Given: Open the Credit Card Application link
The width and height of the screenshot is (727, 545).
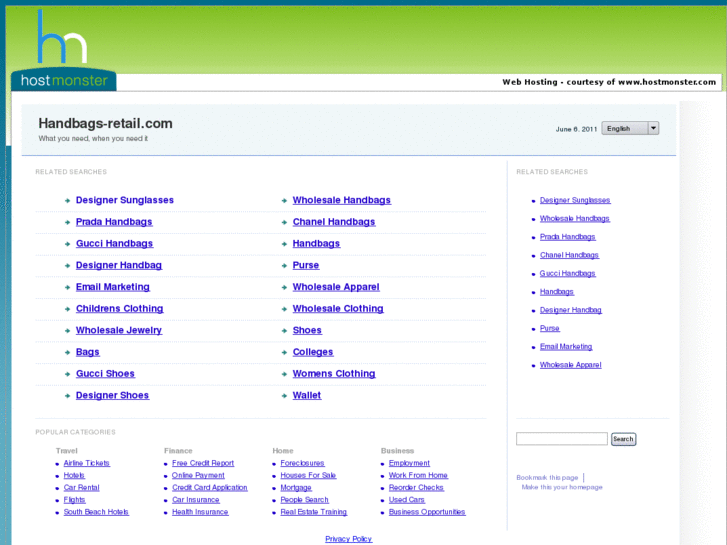Looking at the screenshot, I should click(x=210, y=488).
